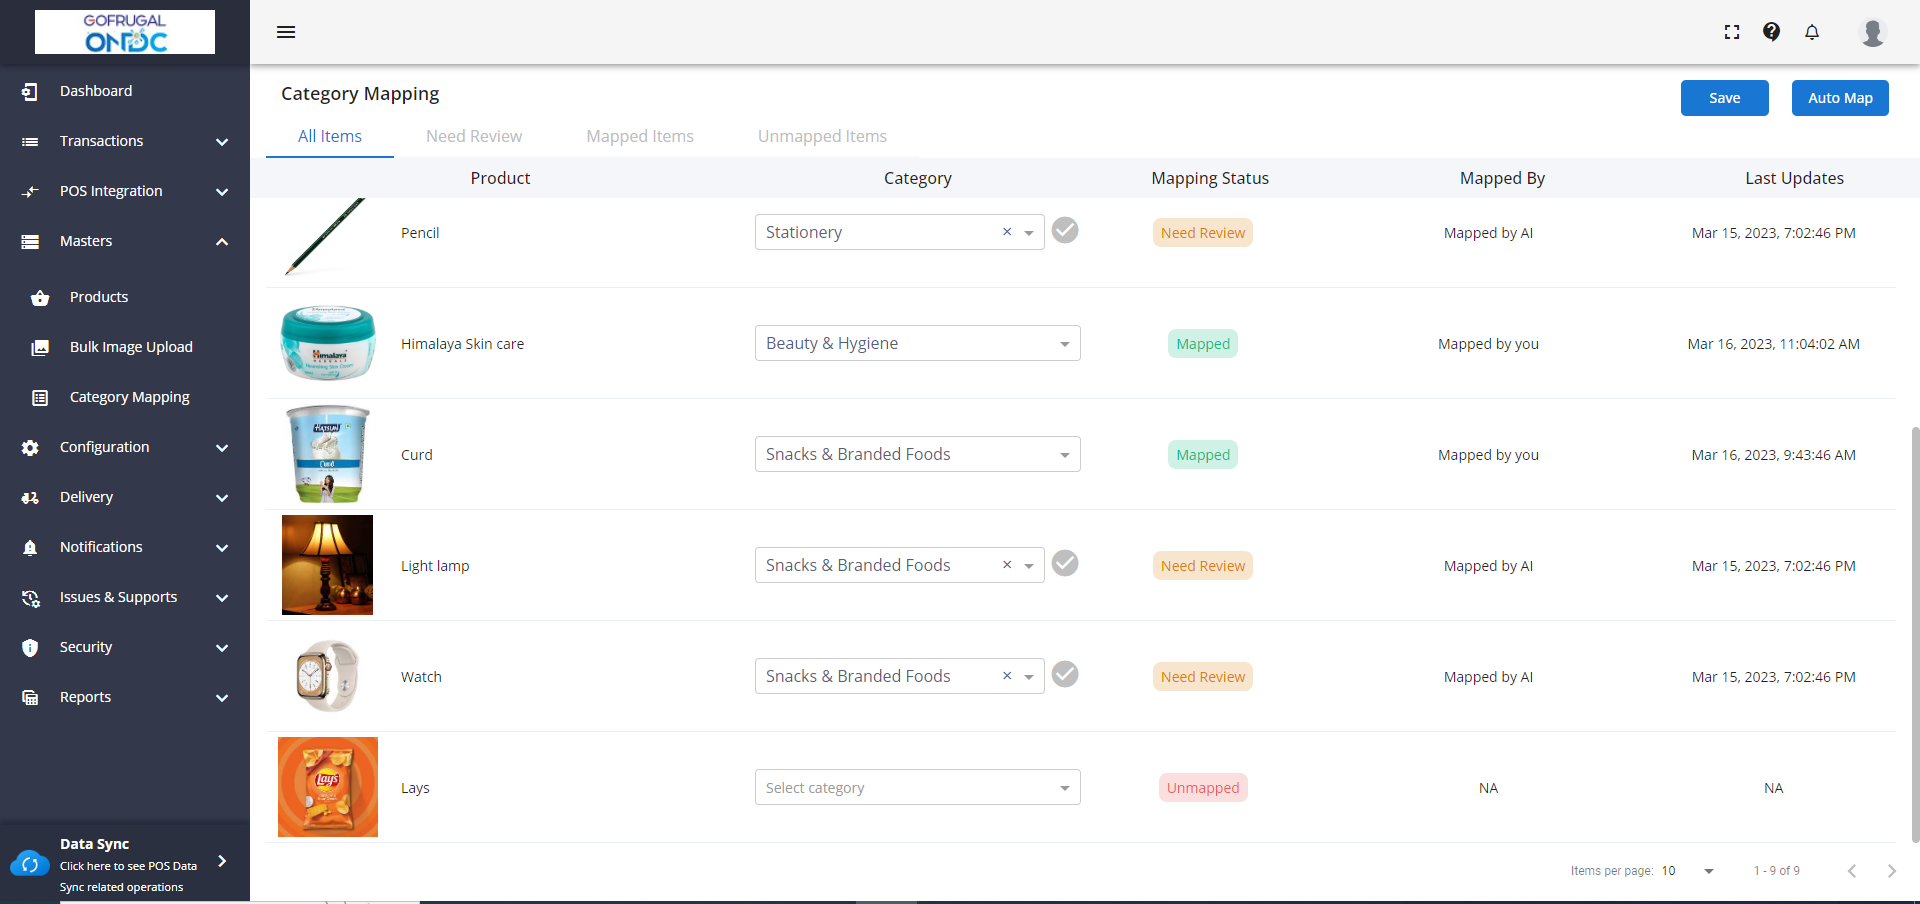Click the Lays product thumbnail
Screen dimensions: 1920x904
point(328,787)
